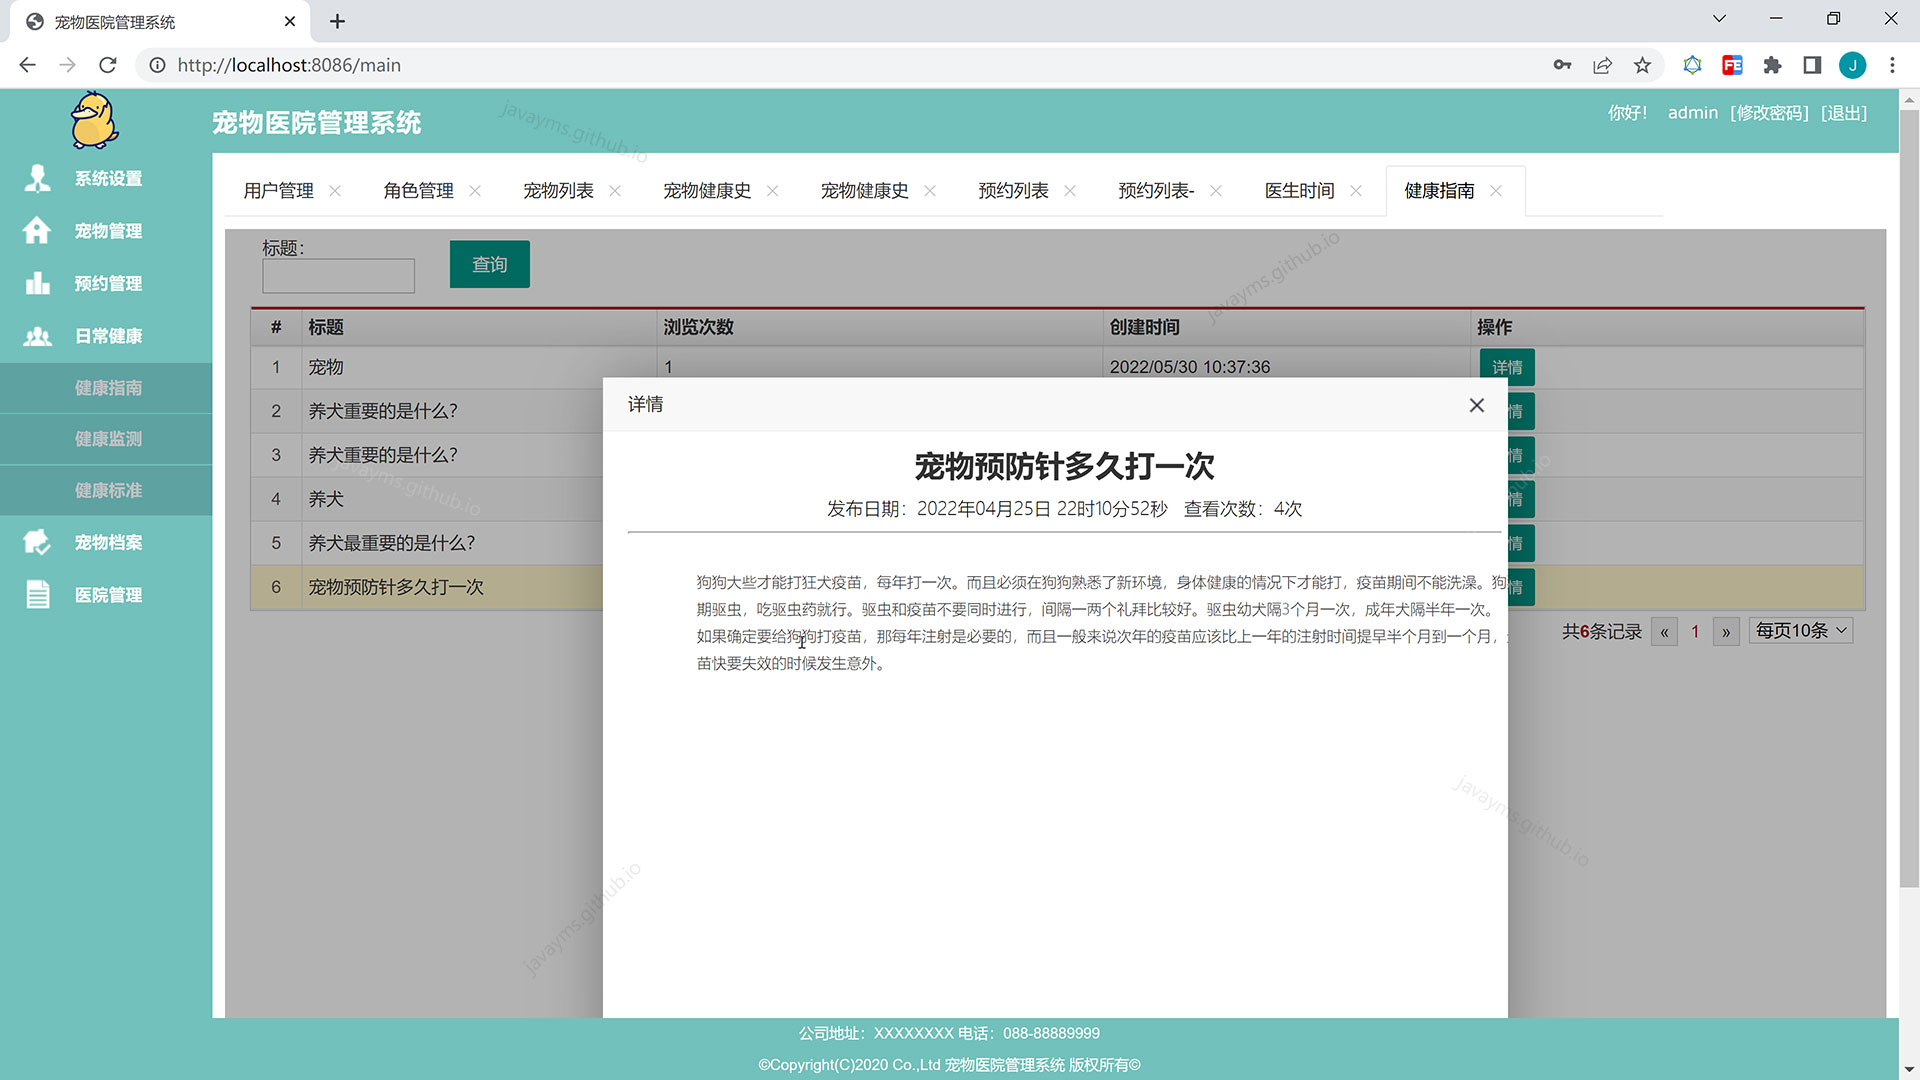The width and height of the screenshot is (1920, 1080).
Task: Click the 查询 search button
Action: (x=489, y=264)
